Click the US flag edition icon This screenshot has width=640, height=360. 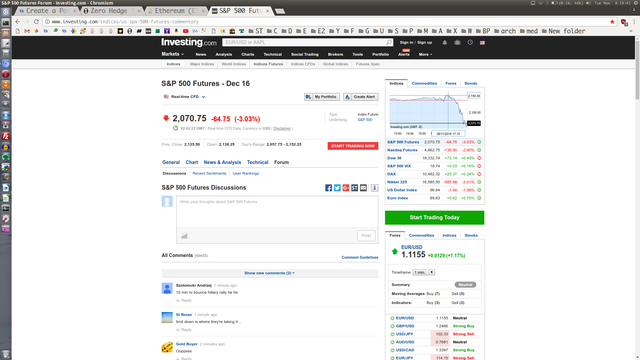(482, 42)
